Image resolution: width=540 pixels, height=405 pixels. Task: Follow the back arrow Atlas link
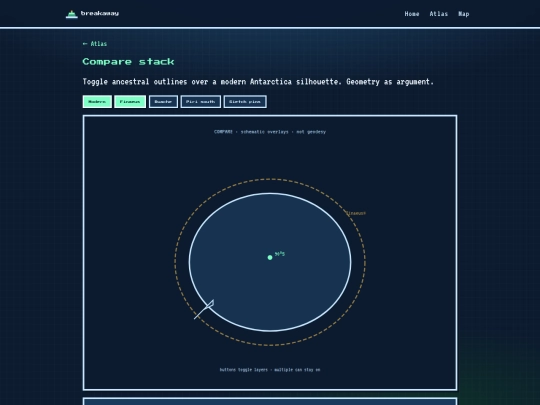click(95, 44)
